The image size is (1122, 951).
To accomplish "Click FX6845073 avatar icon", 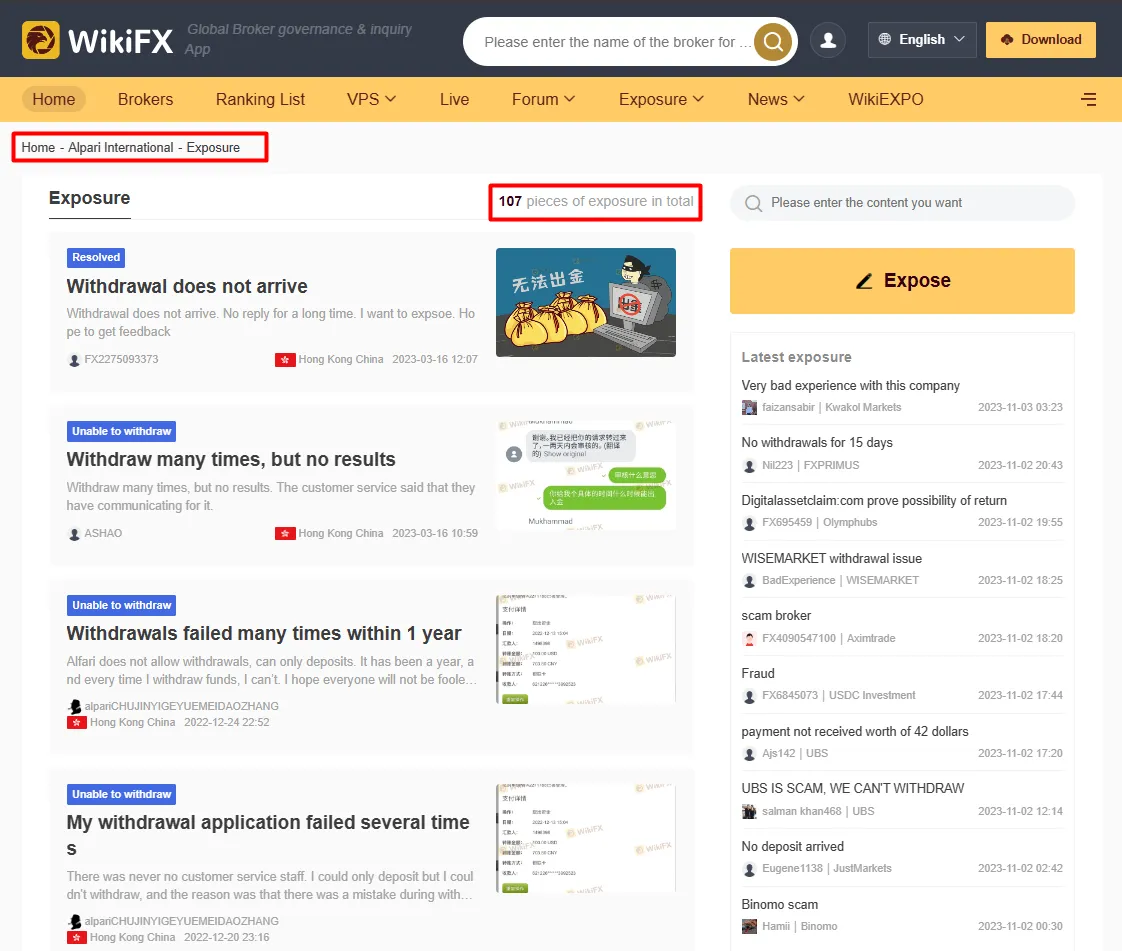I will (x=749, y=696).
